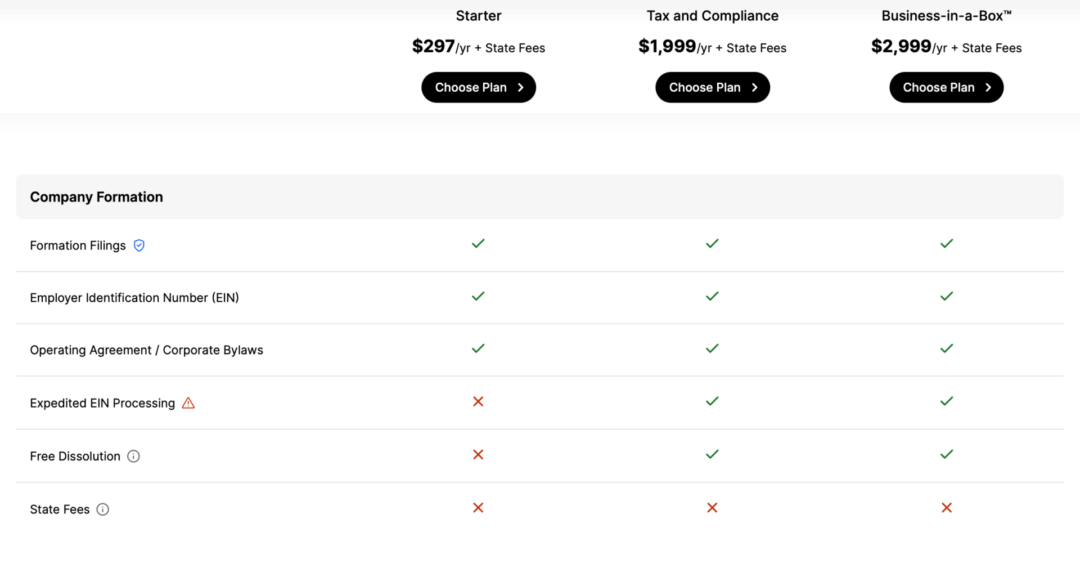This screenshot has height=568, width=1080.
Task: Click the red X for Starter Expedited EIN Processing
Action: (x=478, y=401)
